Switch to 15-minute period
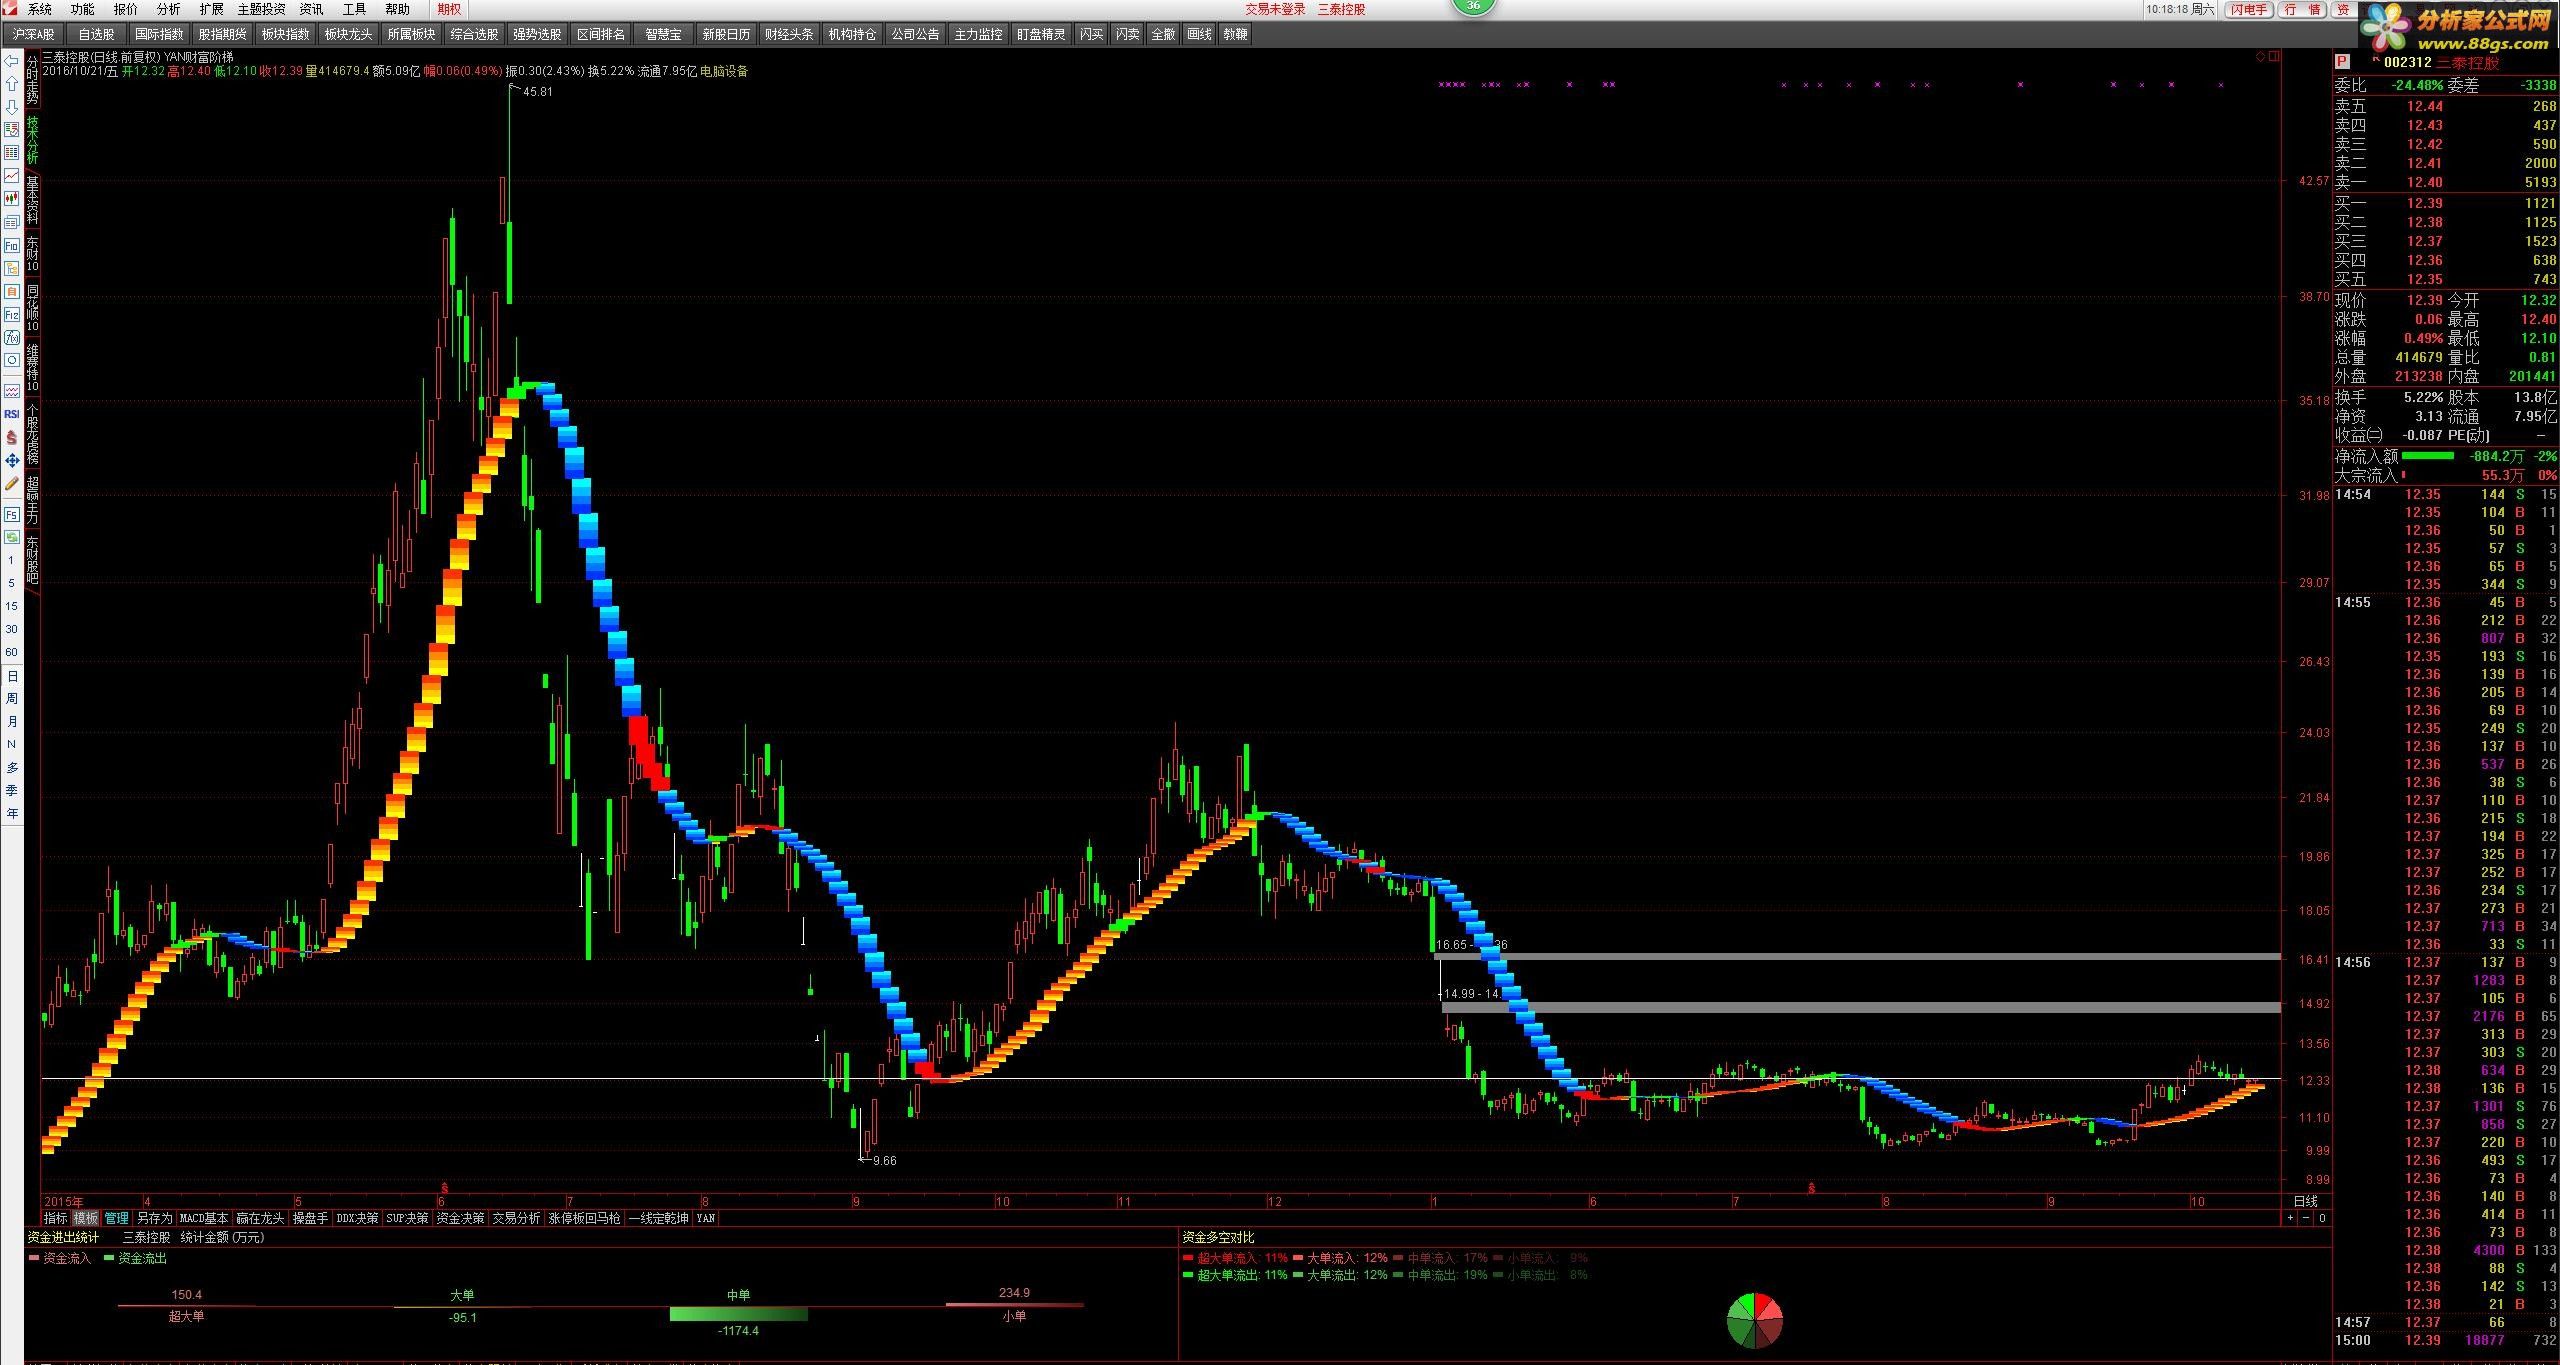 coord(12,606)
